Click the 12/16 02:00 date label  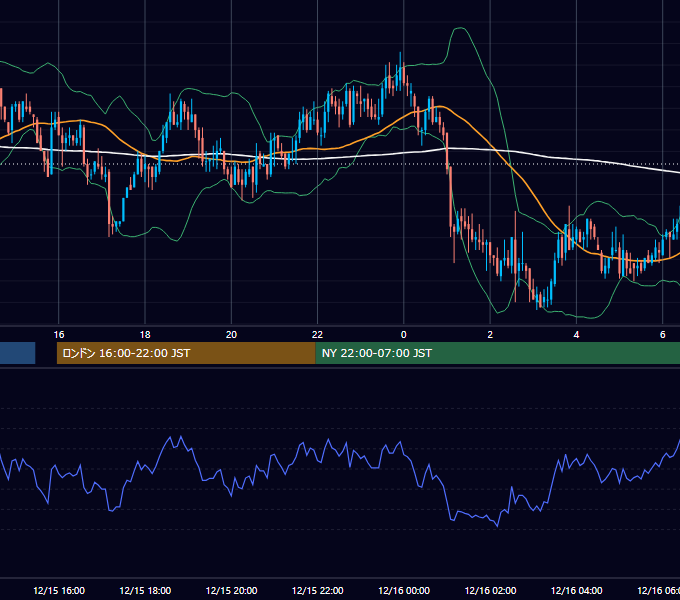point(490,590)
